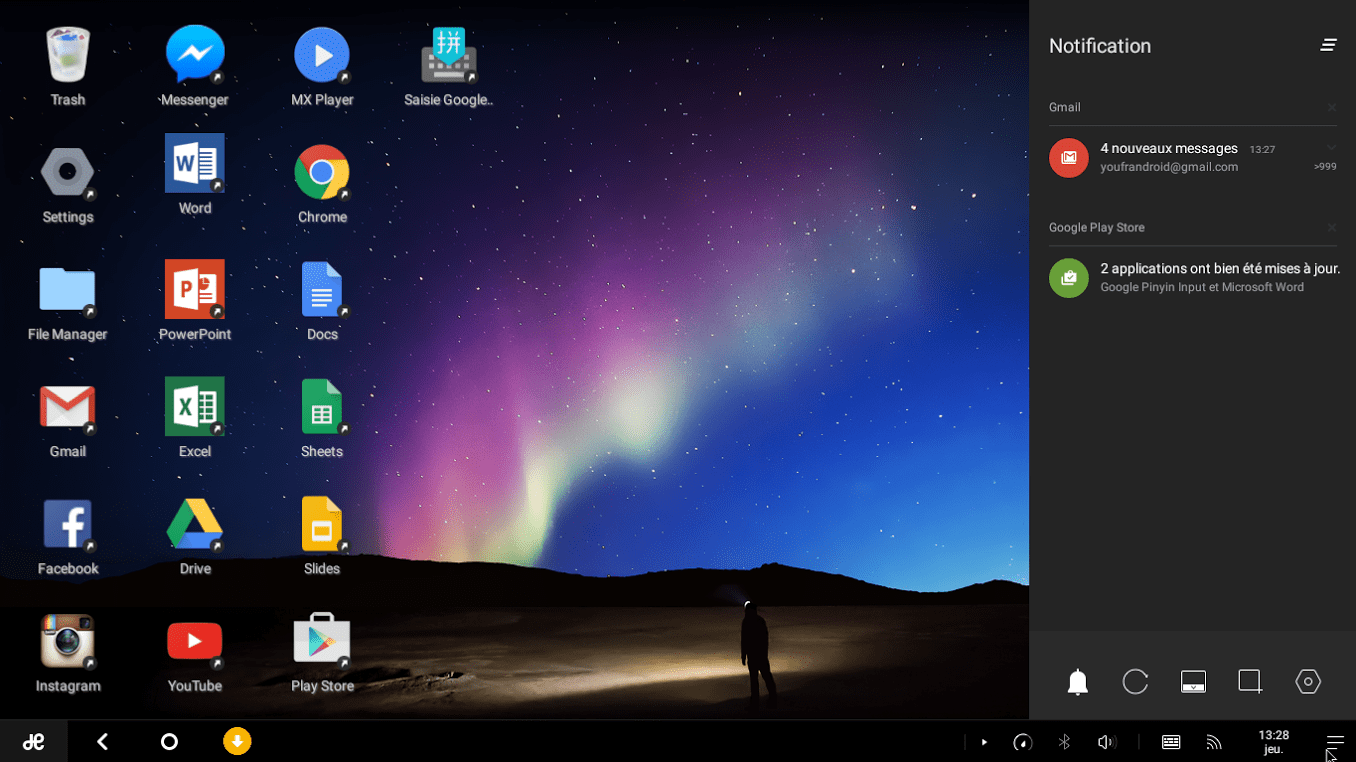This screenshot has width=1356, height=762.
Task: Open Google Sheets shortcut
Action: coord(322,406)
